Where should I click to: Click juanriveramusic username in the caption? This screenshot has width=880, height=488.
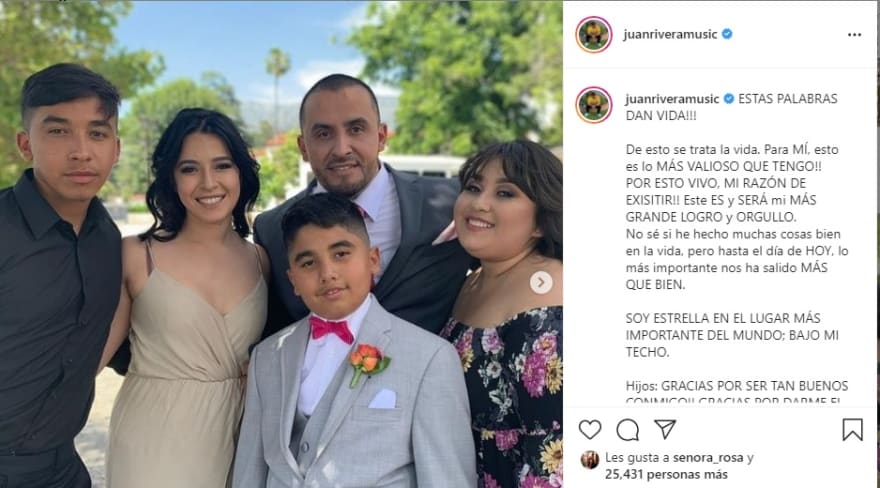(672, 99)
